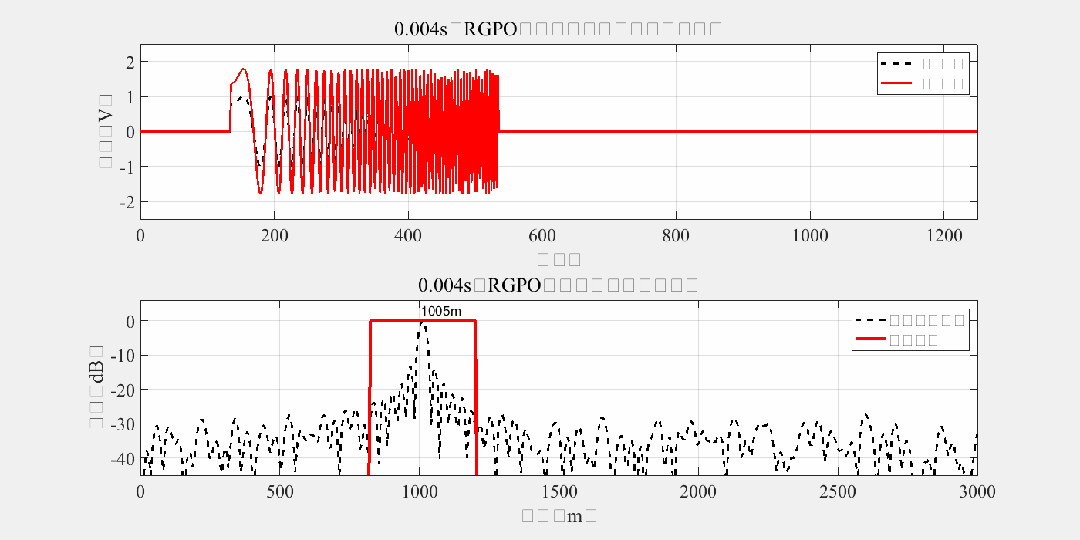Click the y-axis tick label -1 of the waveform plot
This screenshot has width=1080, height=540.
pyautogui.click(x=127, y=166)
